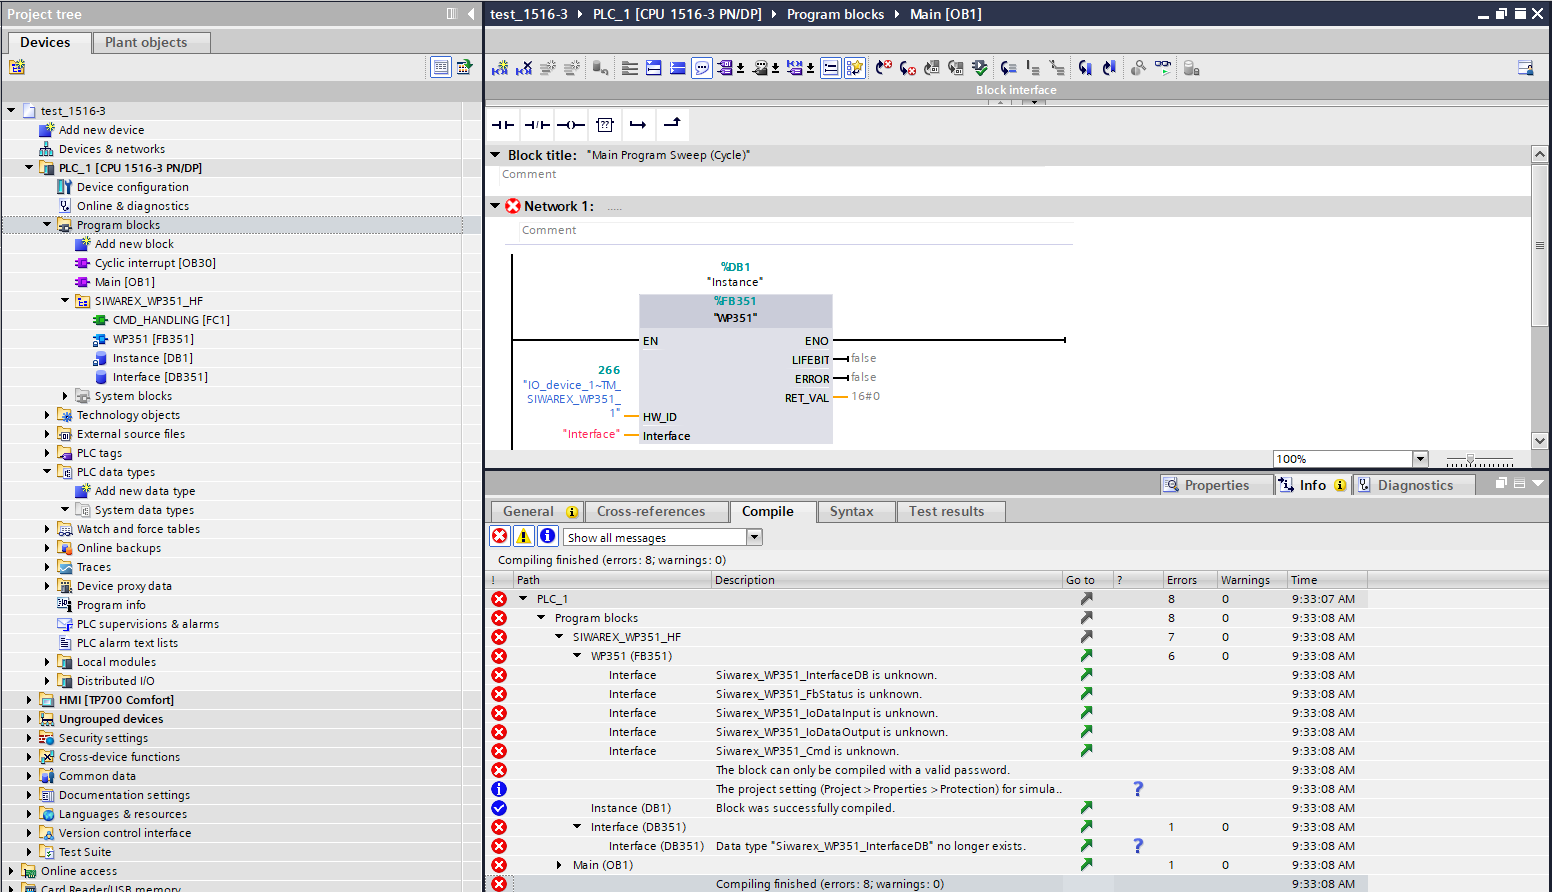Screen dimensions: 1552x892
Task: Open Add new block in project tree
Action: click(134, 244)
